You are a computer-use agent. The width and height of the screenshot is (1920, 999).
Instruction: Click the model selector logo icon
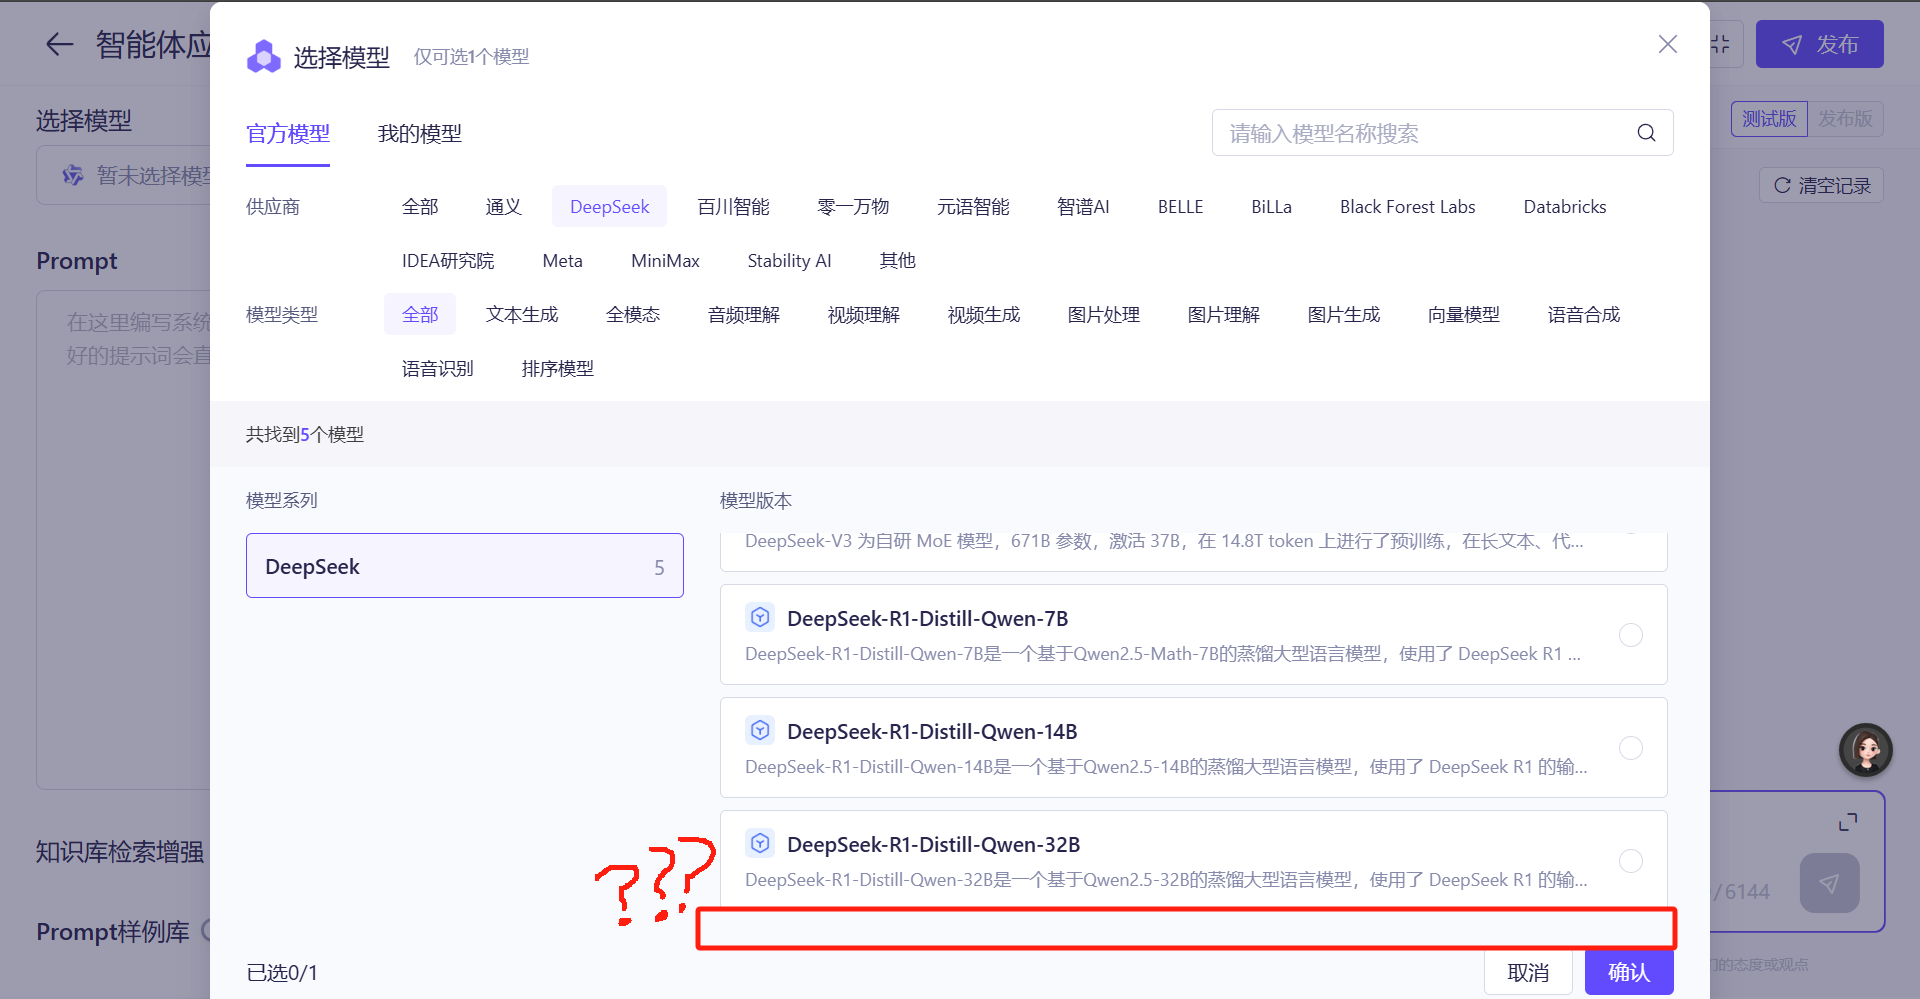pos(264,57)
